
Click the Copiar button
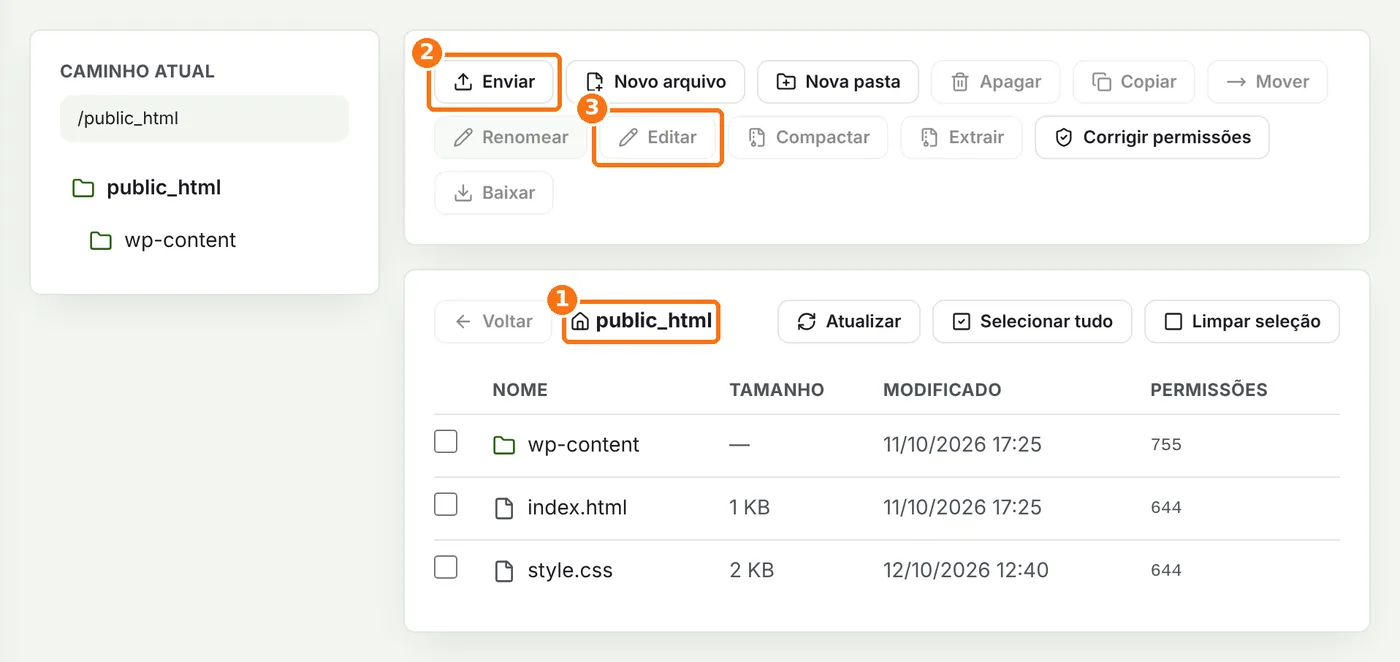(1134, 82)
